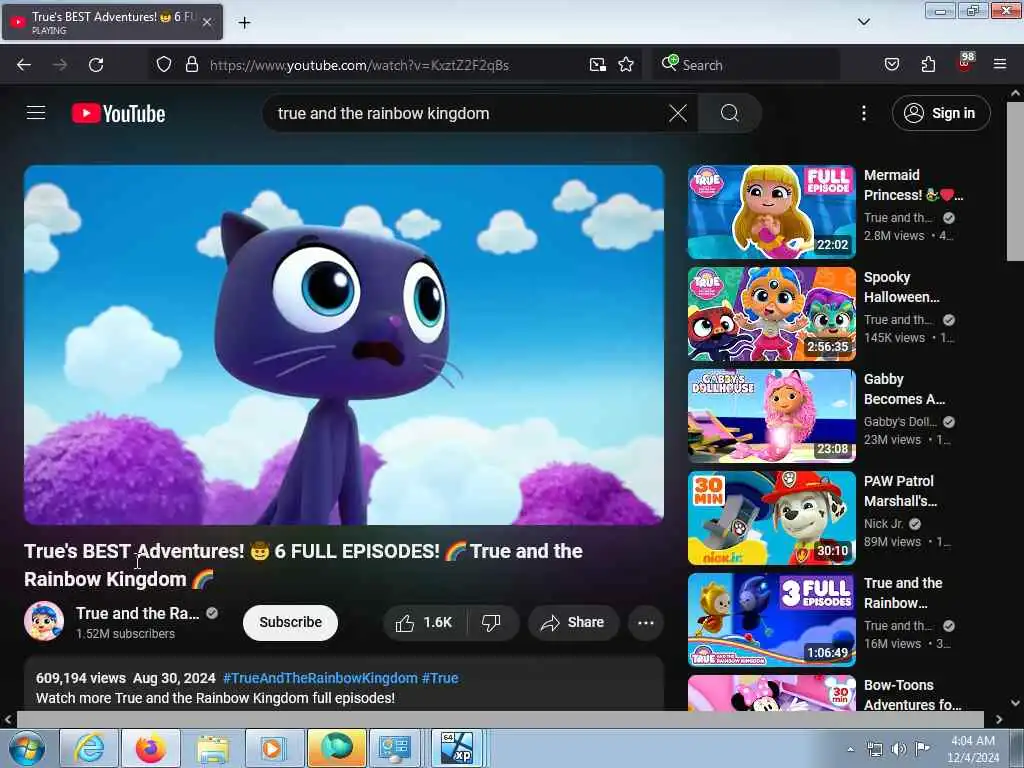Image resolution: width=1024 pixels, height=768 pixels.
Task: Click the extension icon with 98 badge
Action: (965, 62)
